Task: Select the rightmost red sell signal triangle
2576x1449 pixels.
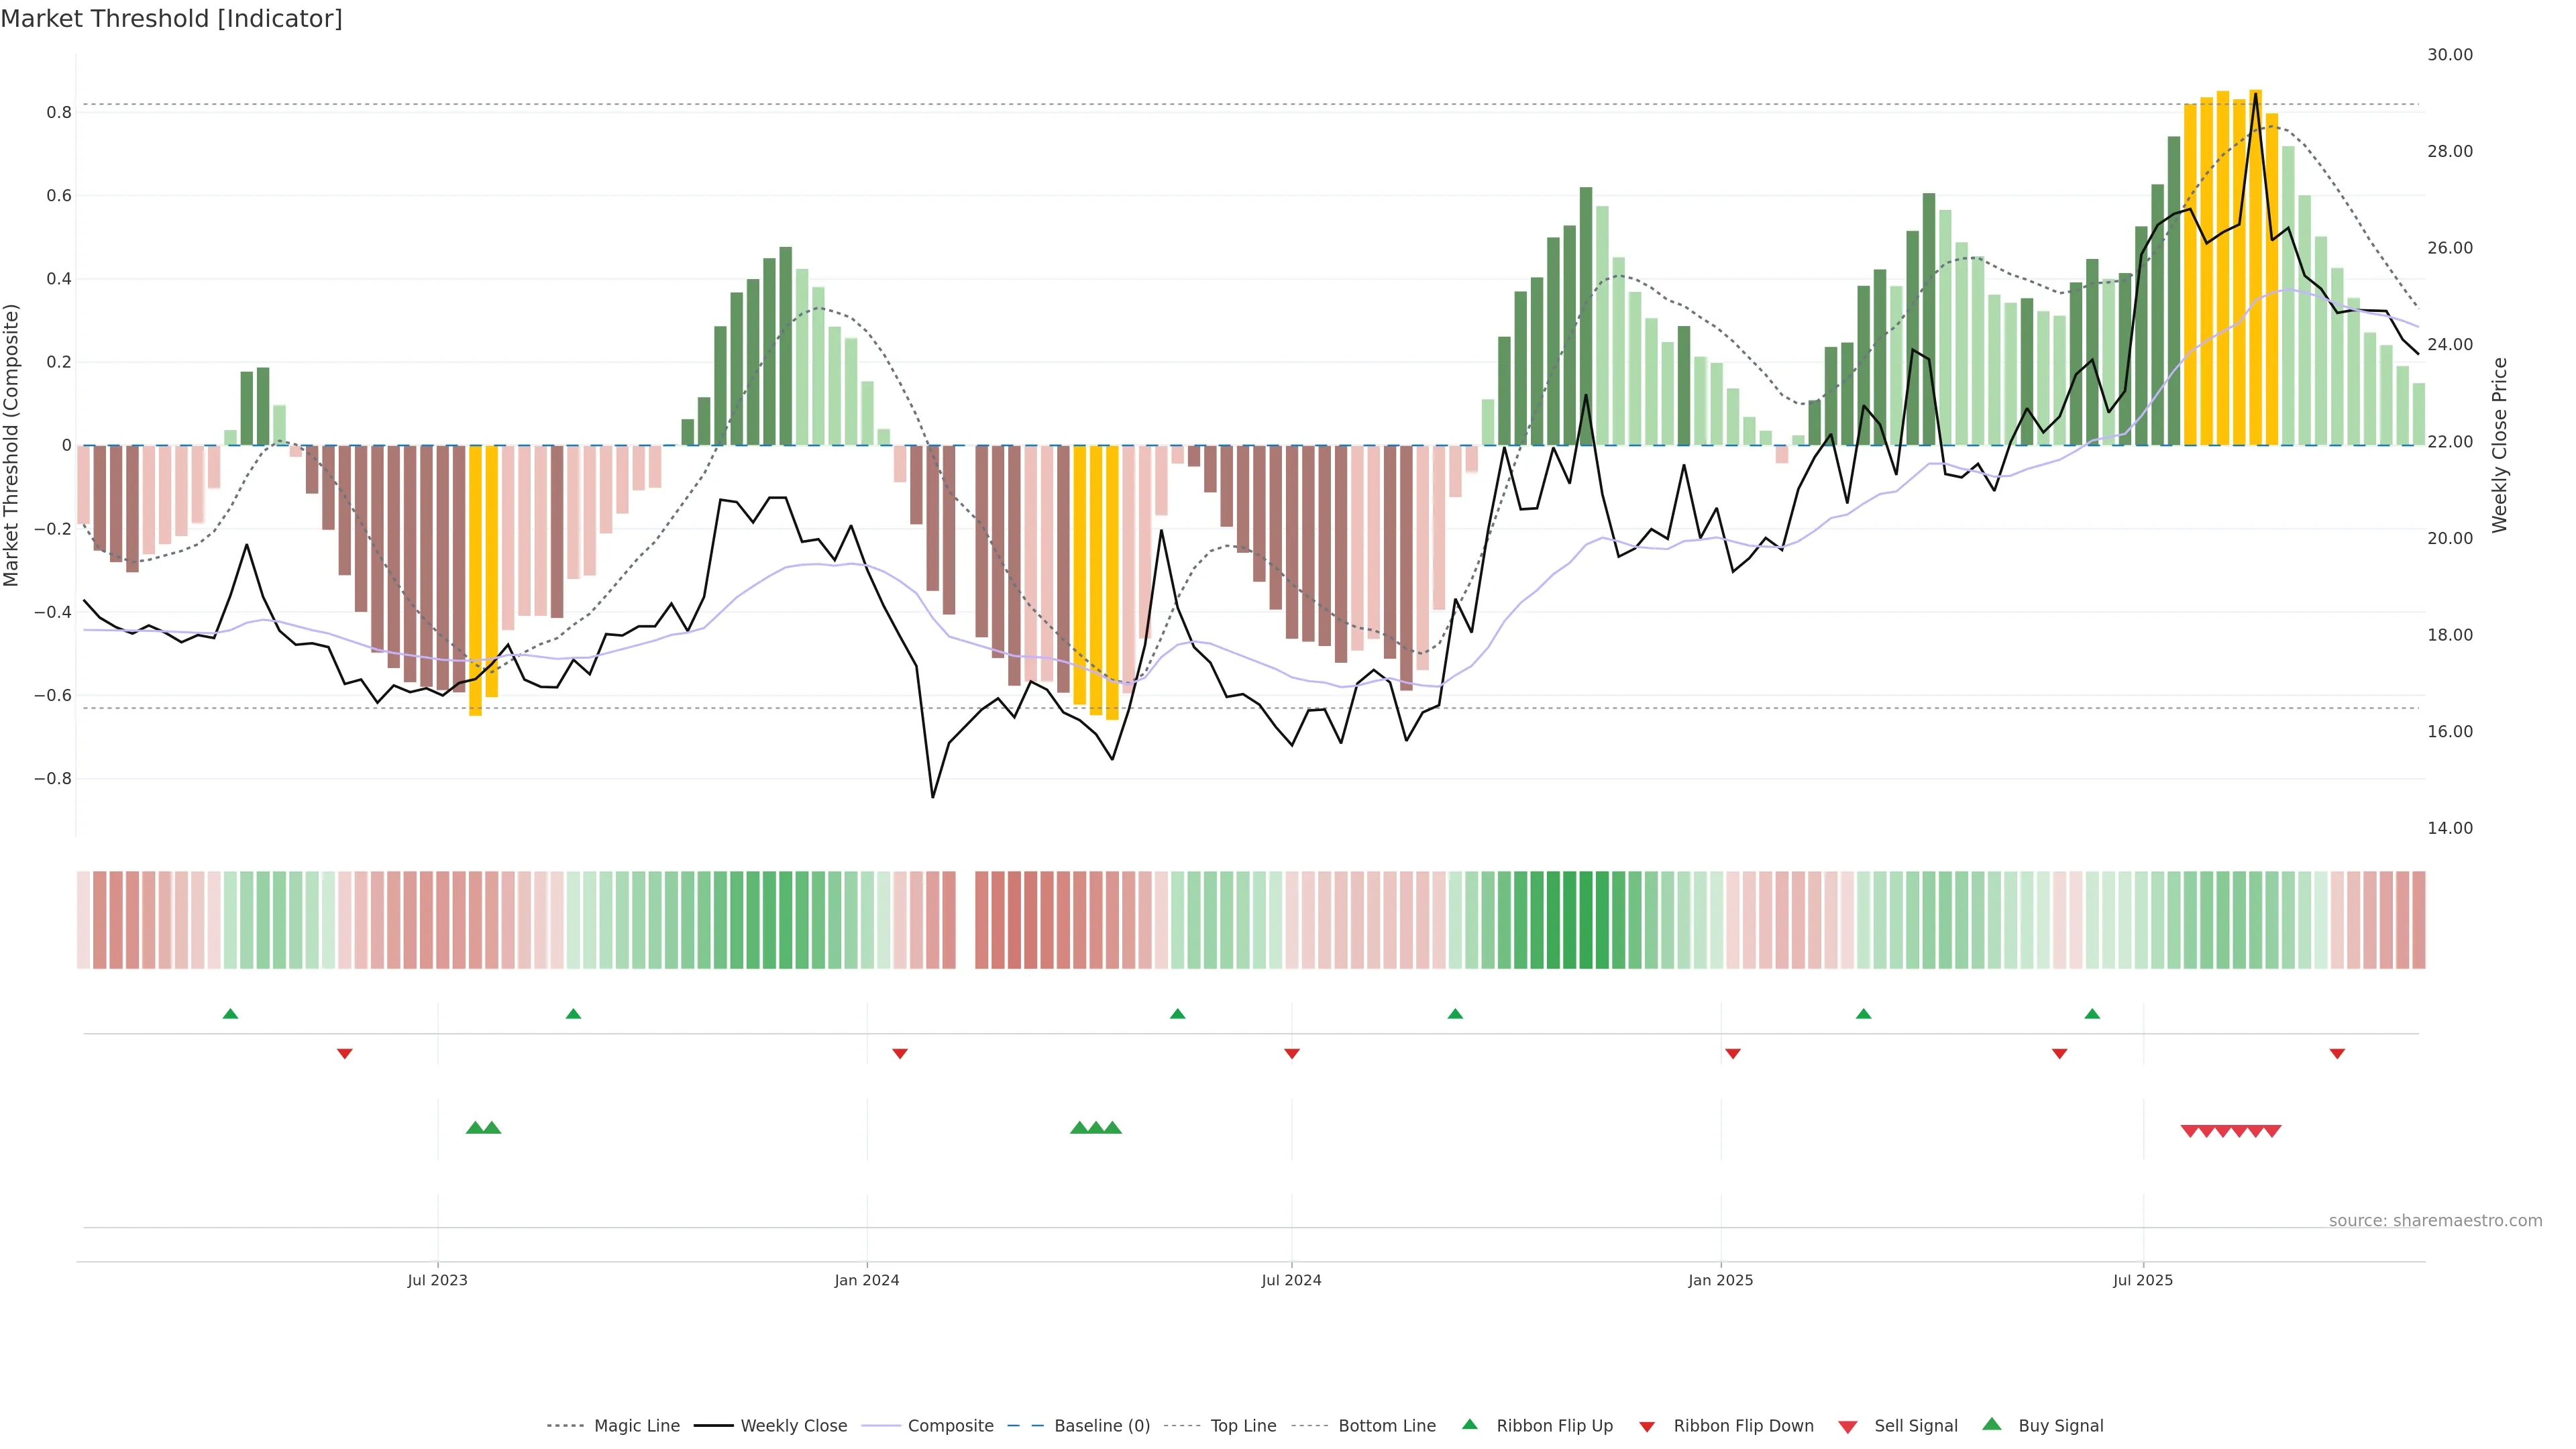Action: (x=2272, y=1131)
